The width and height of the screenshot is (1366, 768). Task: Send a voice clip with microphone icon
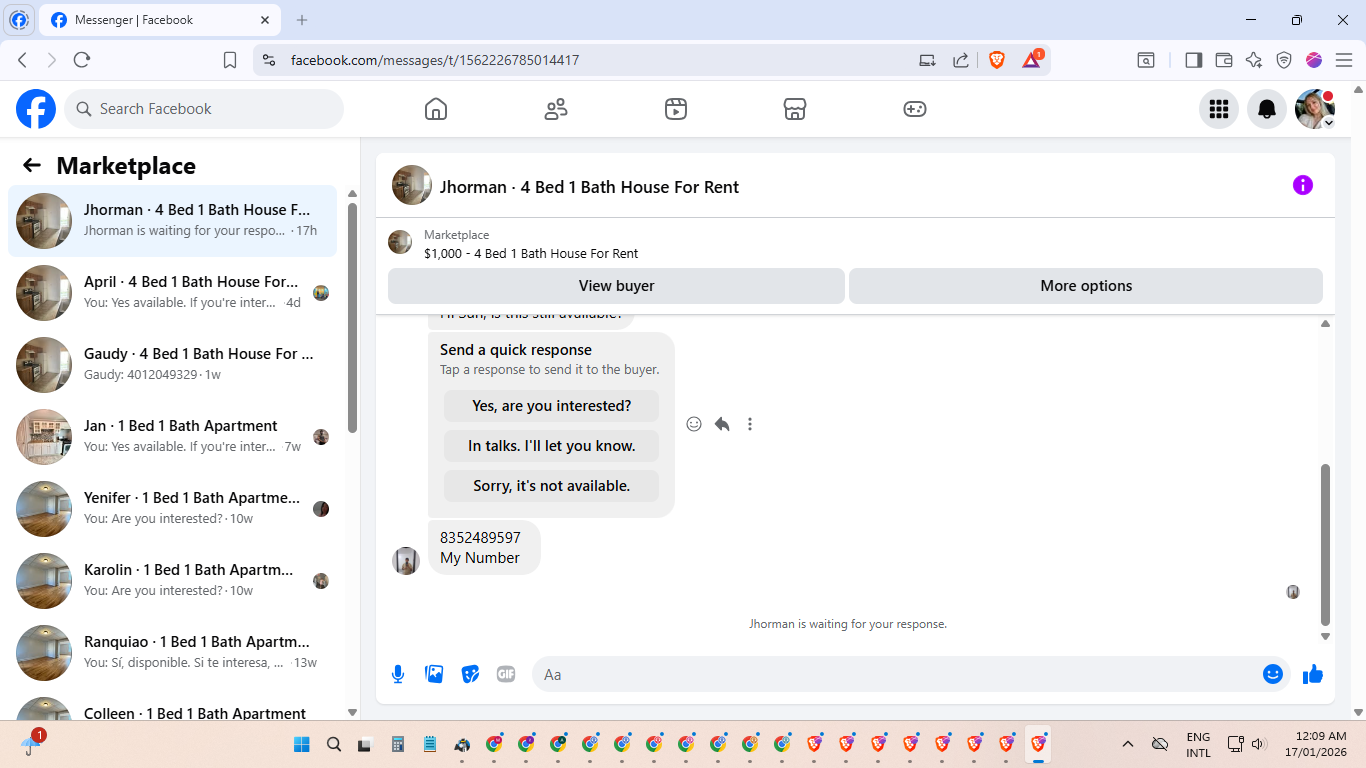pyautogui.click(x=398, y=674)
